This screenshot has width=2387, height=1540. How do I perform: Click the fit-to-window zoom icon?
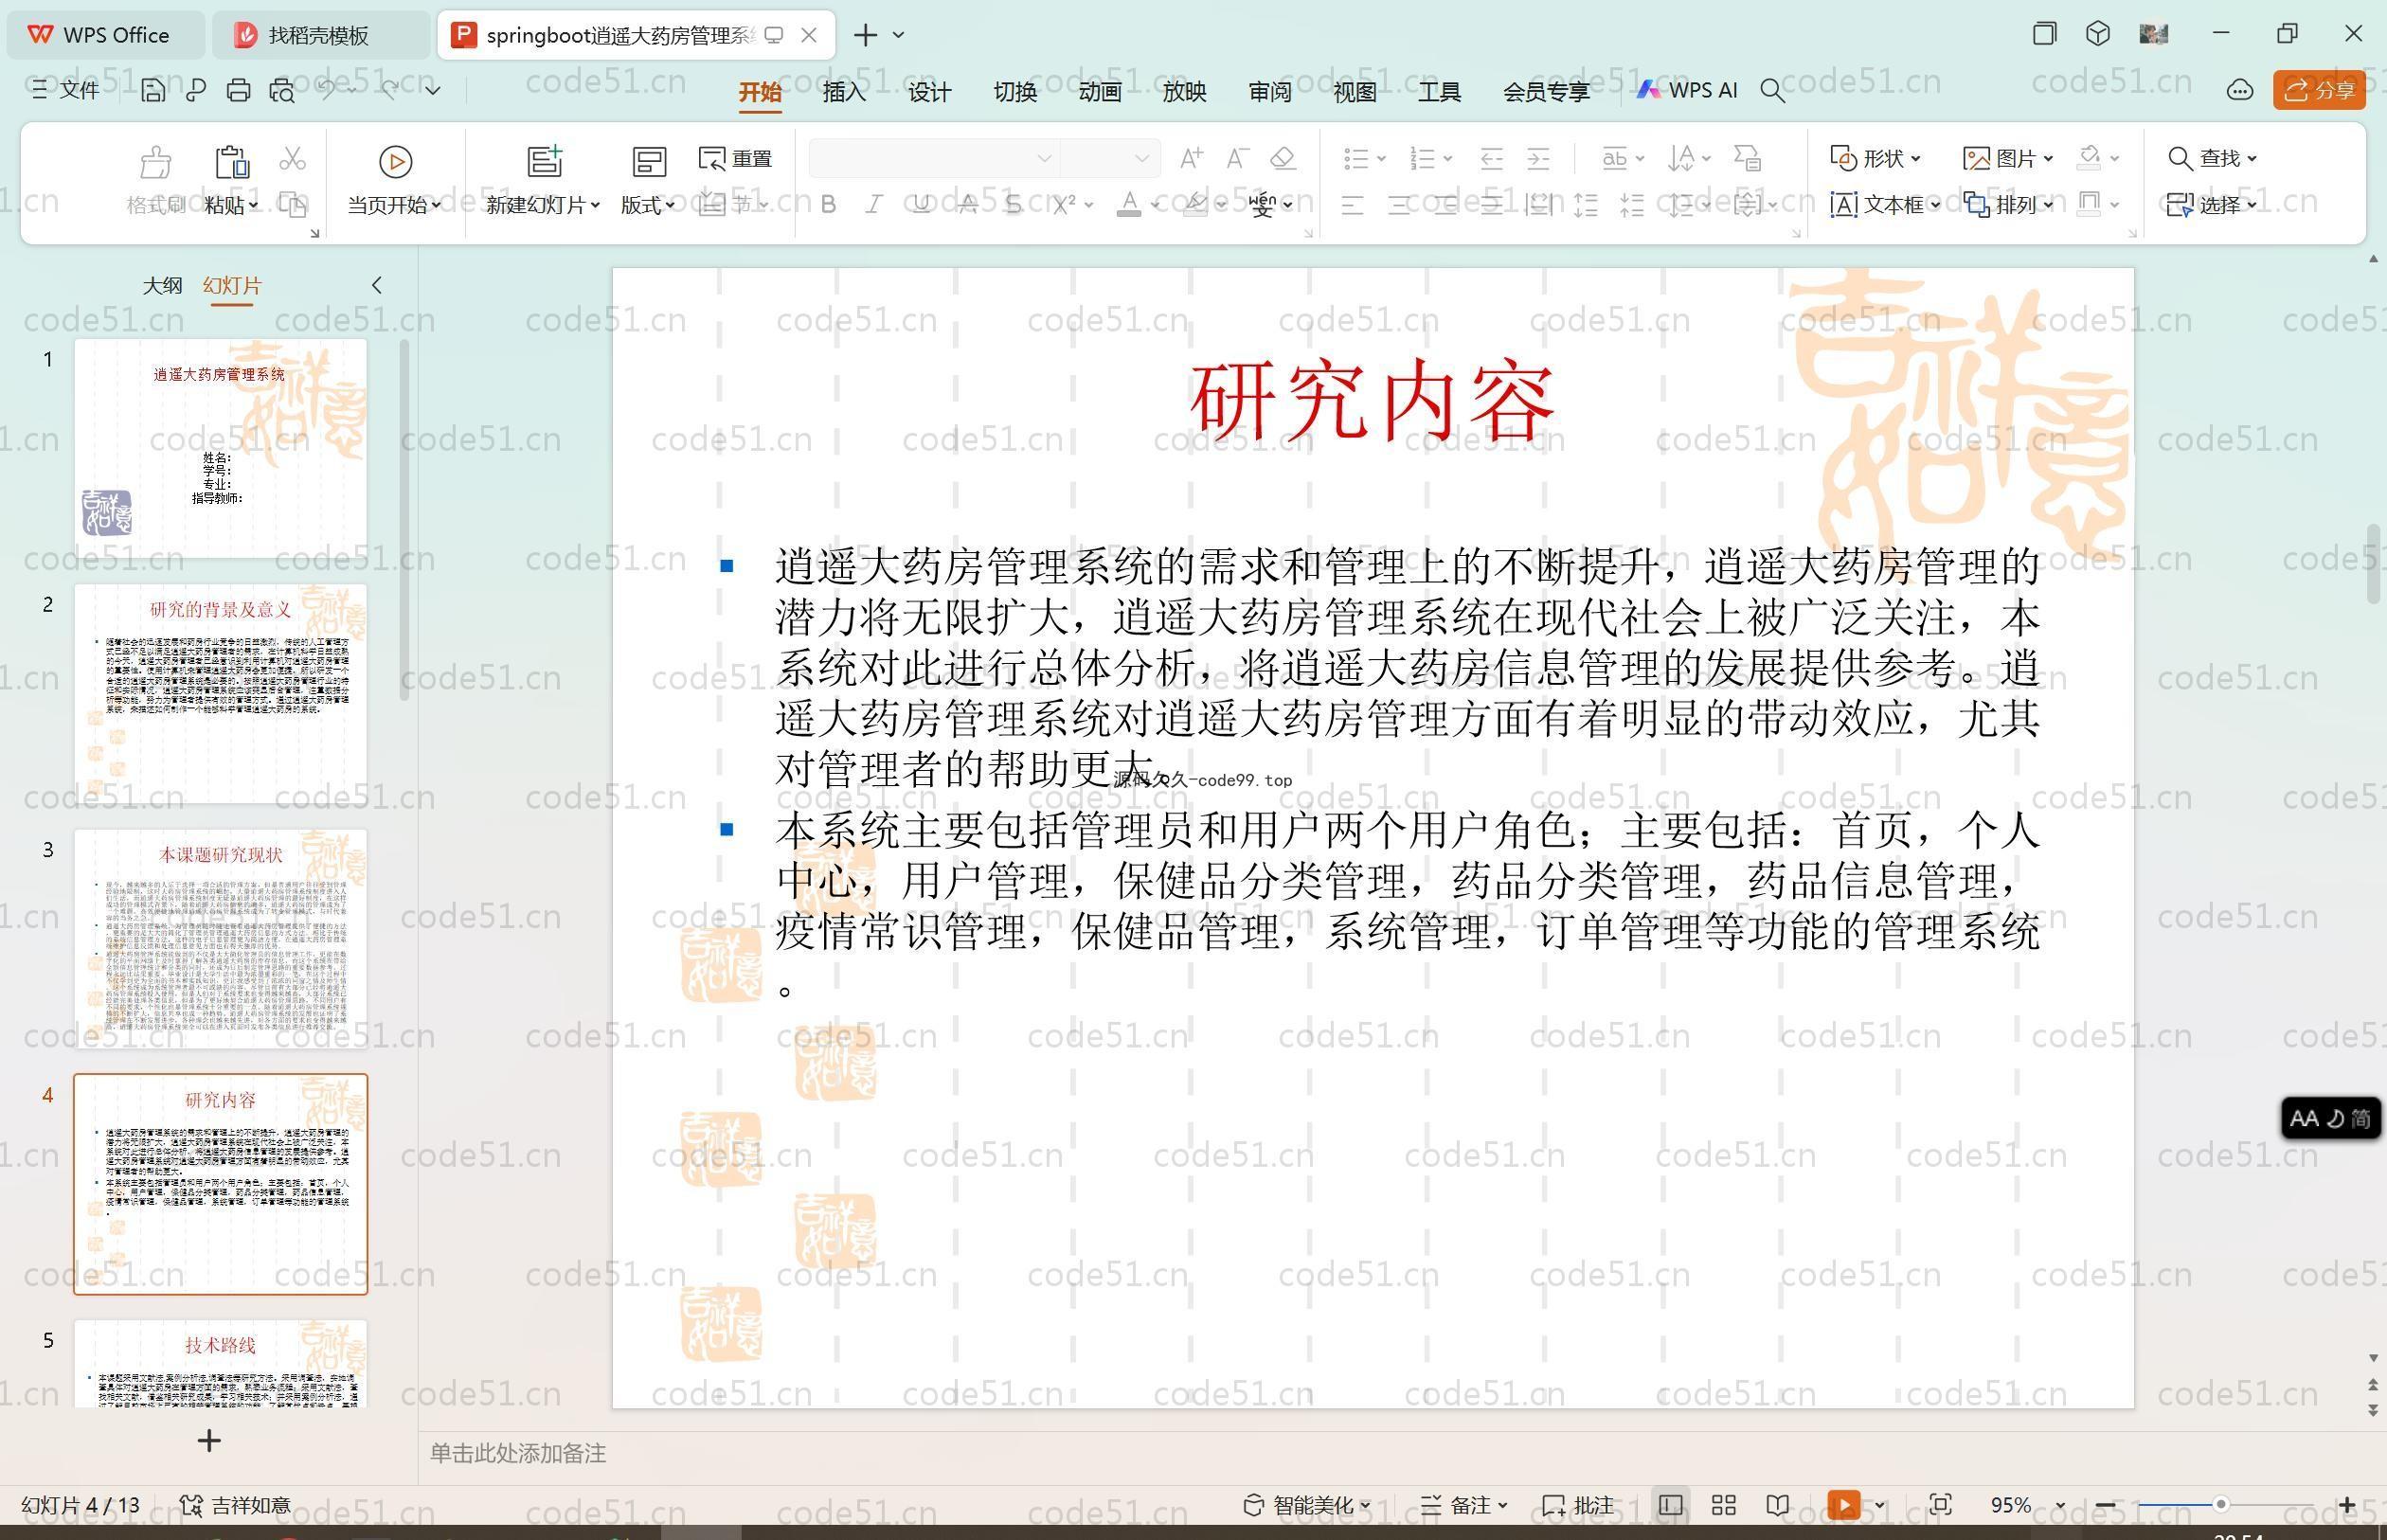click(x=1940, y=1505)
